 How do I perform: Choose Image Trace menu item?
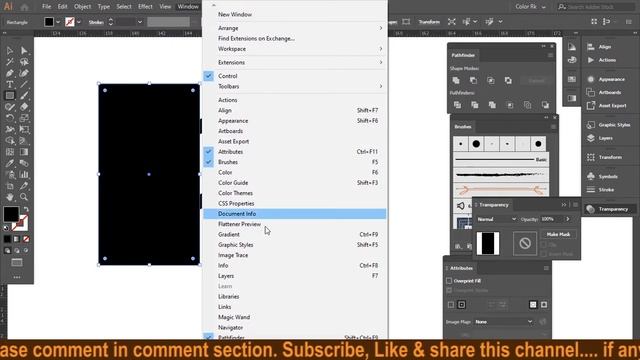pyautogui.click(x=295, y=255)
